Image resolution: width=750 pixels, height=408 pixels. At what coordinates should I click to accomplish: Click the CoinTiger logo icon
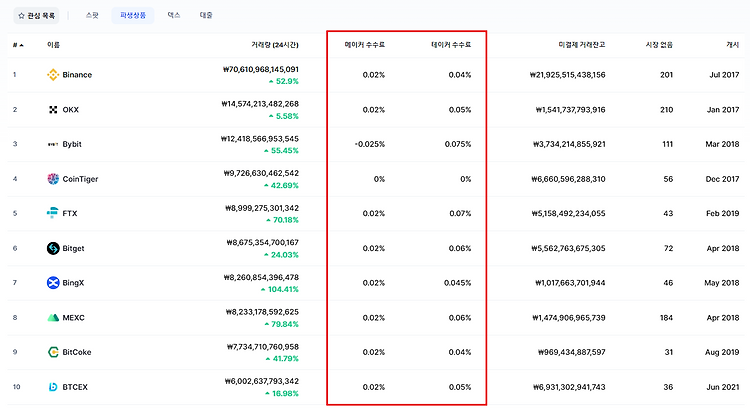coord(53,179)
